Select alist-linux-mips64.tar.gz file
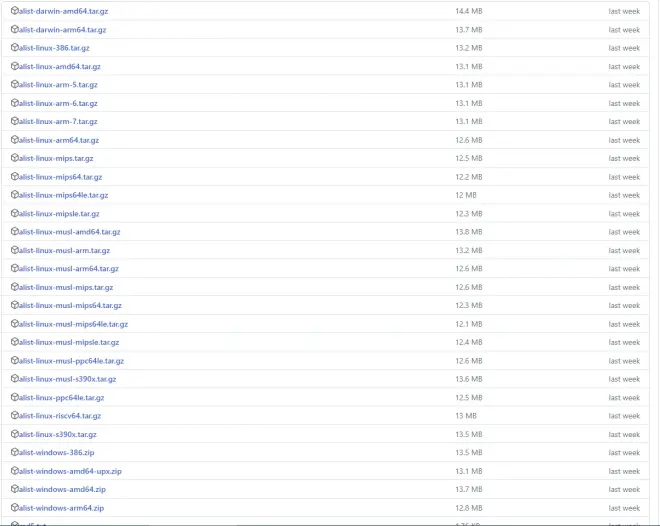The height and width of the screenshot is (526, 660). pyautogui.click(x=60, y=177)
